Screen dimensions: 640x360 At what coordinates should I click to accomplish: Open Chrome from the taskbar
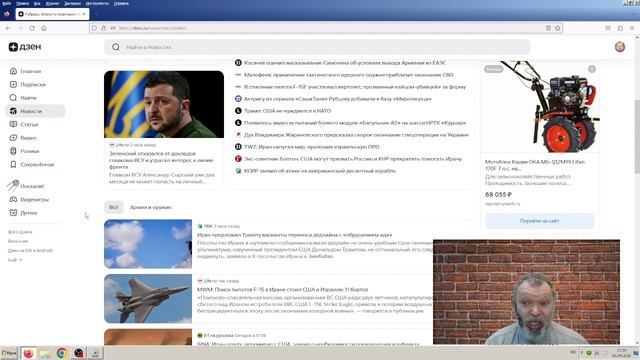tap(62, 353)
